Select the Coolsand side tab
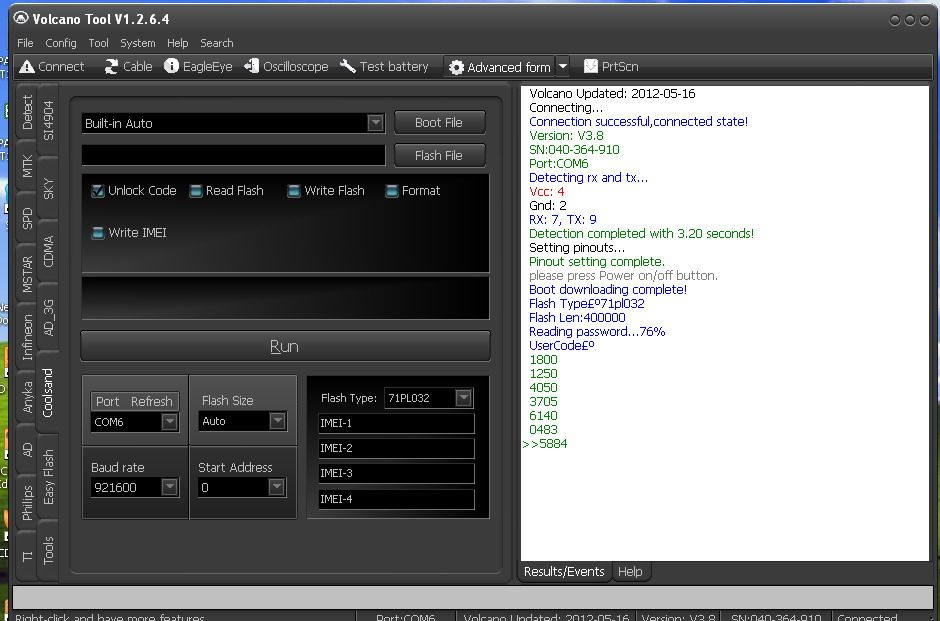This screenshot has width=940, height=621. 48,393
